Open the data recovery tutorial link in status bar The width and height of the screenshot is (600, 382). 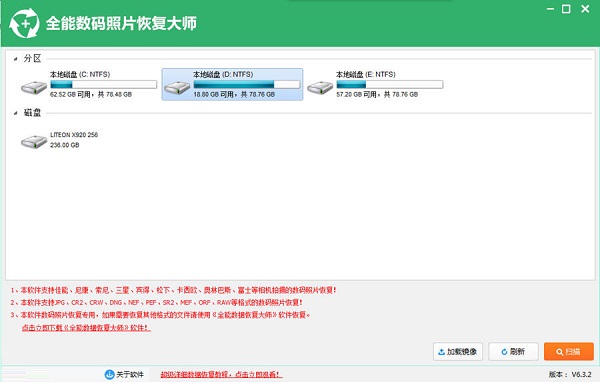[221, 374]
